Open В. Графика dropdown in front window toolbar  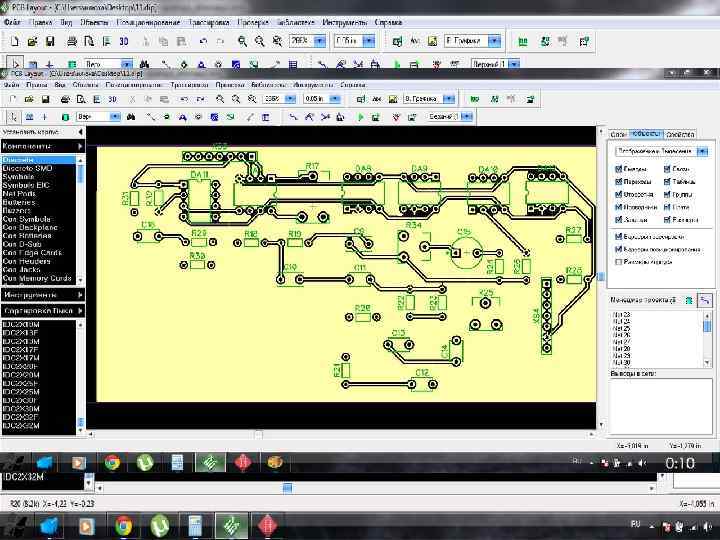click(449, 99)
